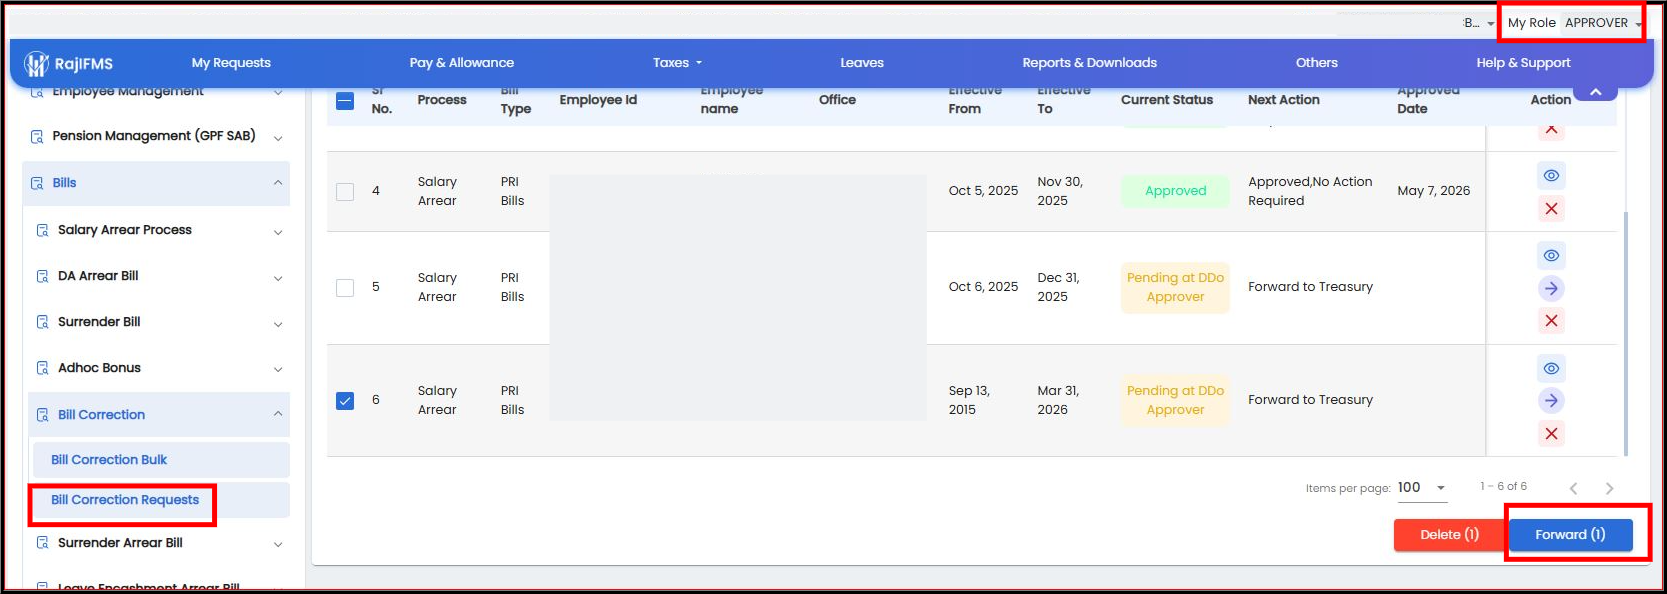1667x594 pixels.
Task: Open the Pay & Allowance menu
Action: click(462, 63)
